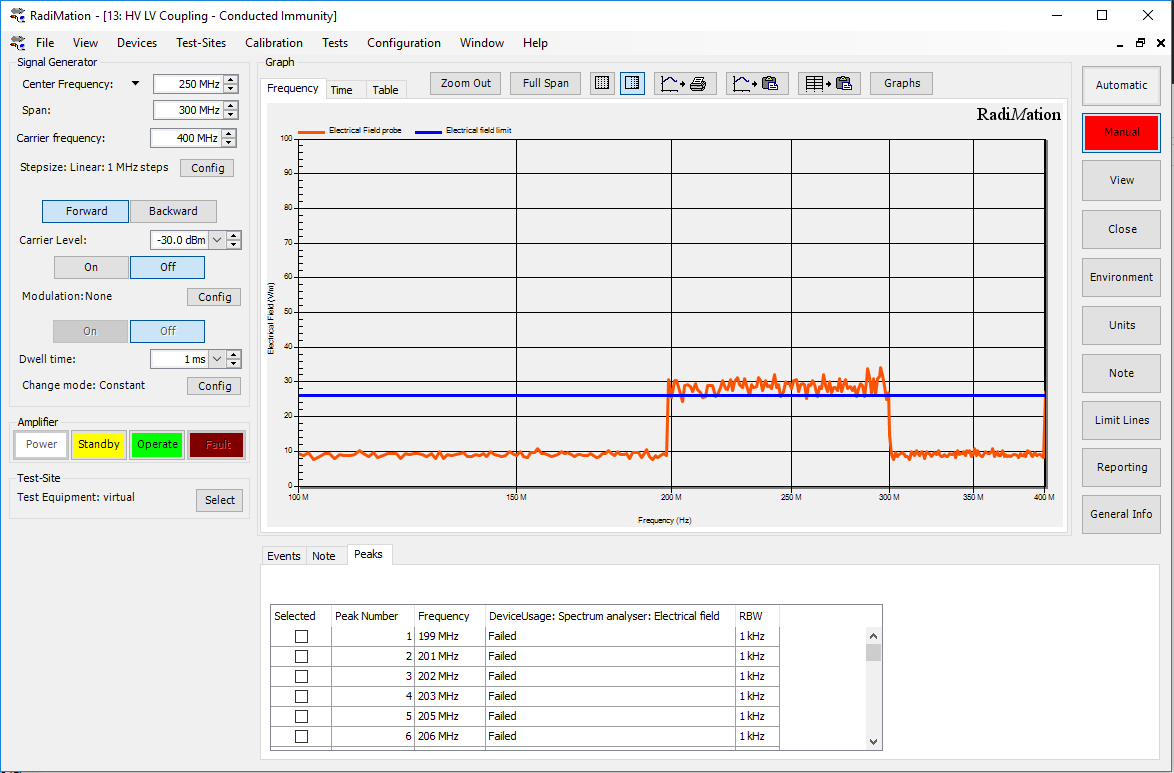Decrease Carrier frequency with the down spinner
This screenshot has height=773, width=1174.
(x=229, y=142)
